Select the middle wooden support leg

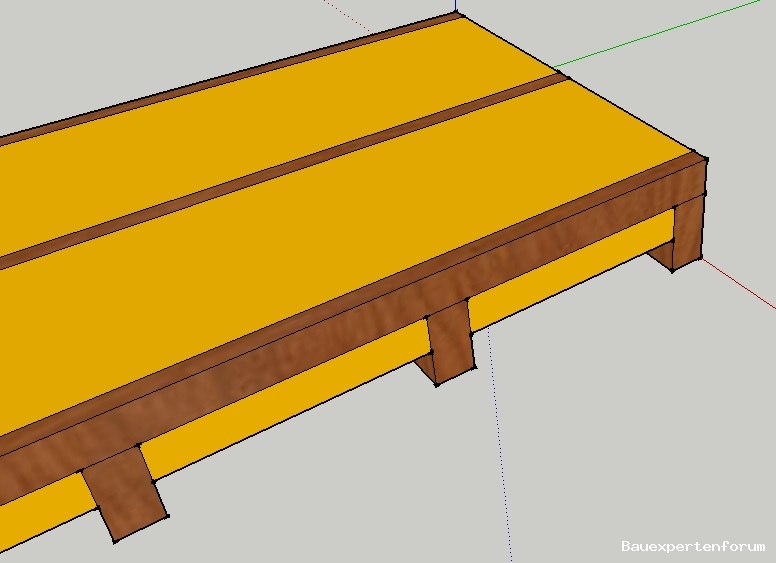tap(450, 341)
